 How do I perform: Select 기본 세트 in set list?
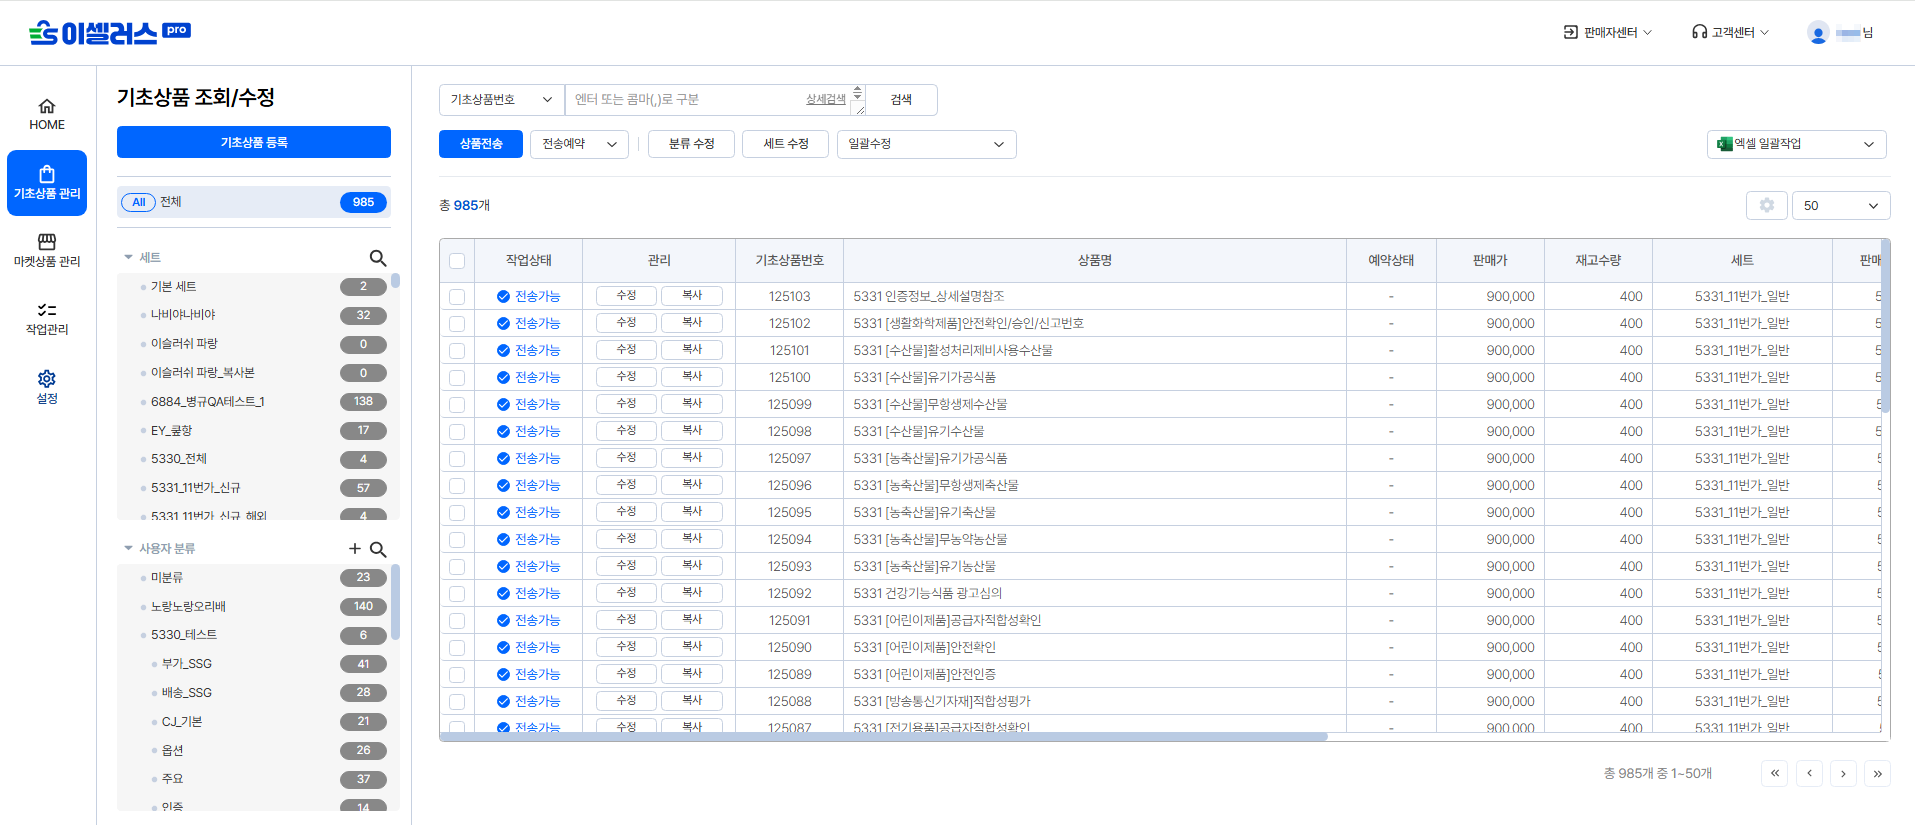[174, 287]
